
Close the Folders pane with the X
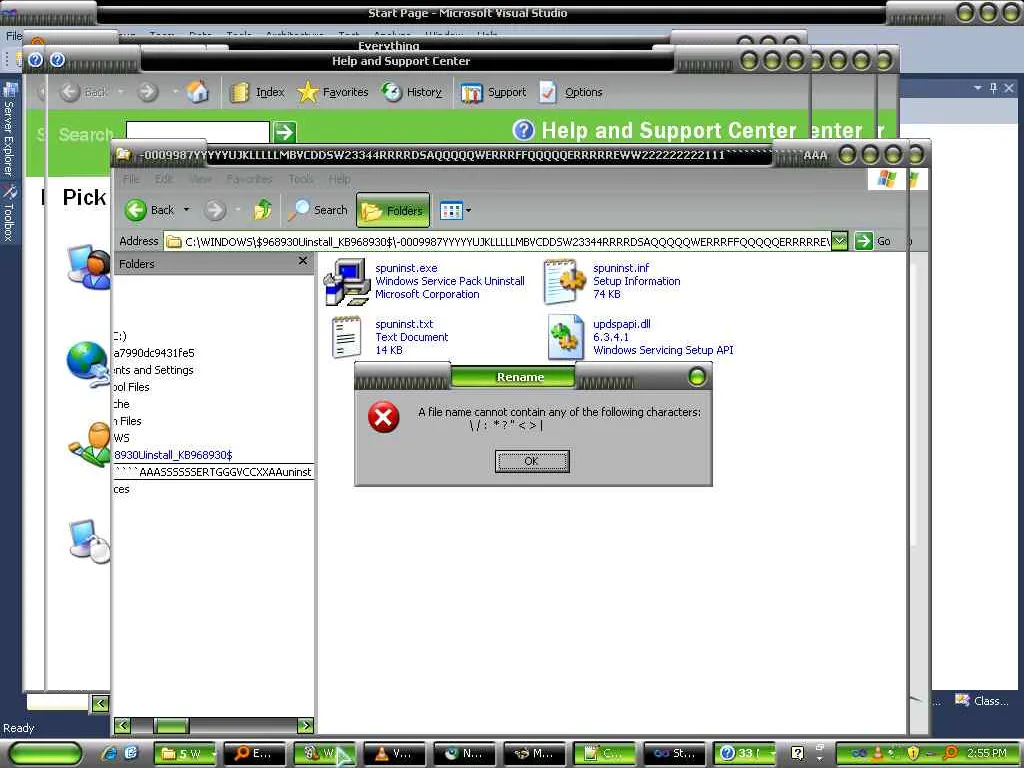pyautogui.click(x=302, y=261)
